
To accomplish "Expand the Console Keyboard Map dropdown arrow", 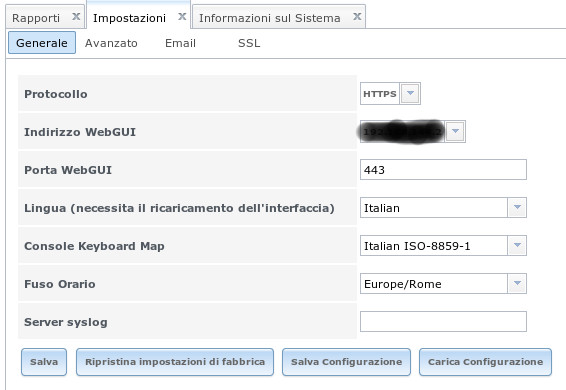I will click(x=517, y=246).
